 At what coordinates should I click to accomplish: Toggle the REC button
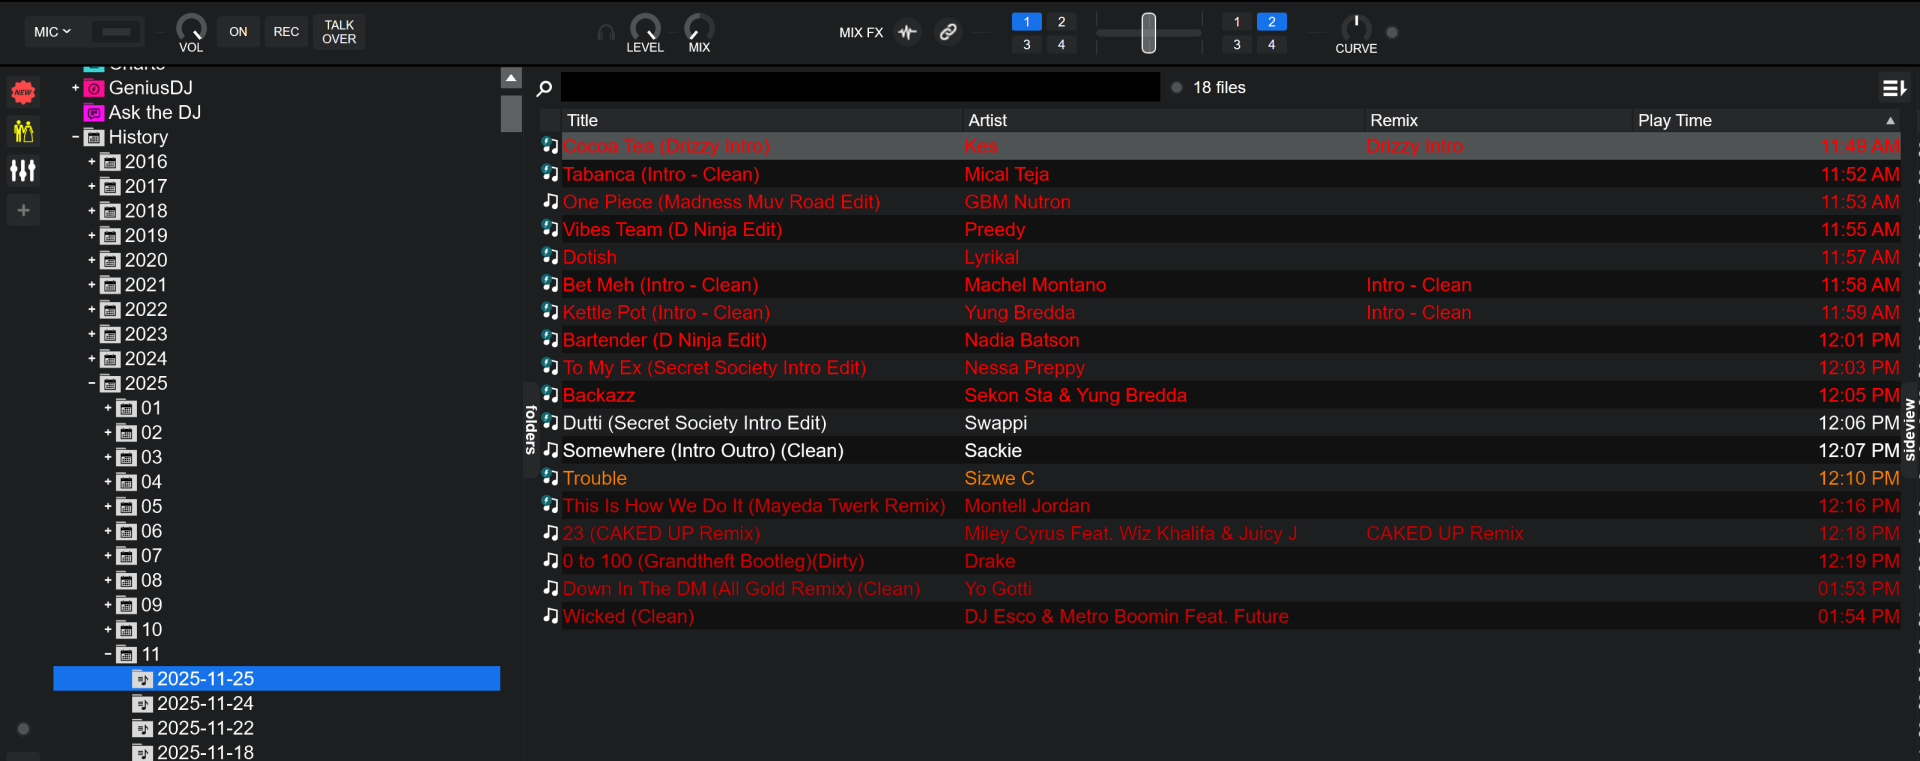286,32
